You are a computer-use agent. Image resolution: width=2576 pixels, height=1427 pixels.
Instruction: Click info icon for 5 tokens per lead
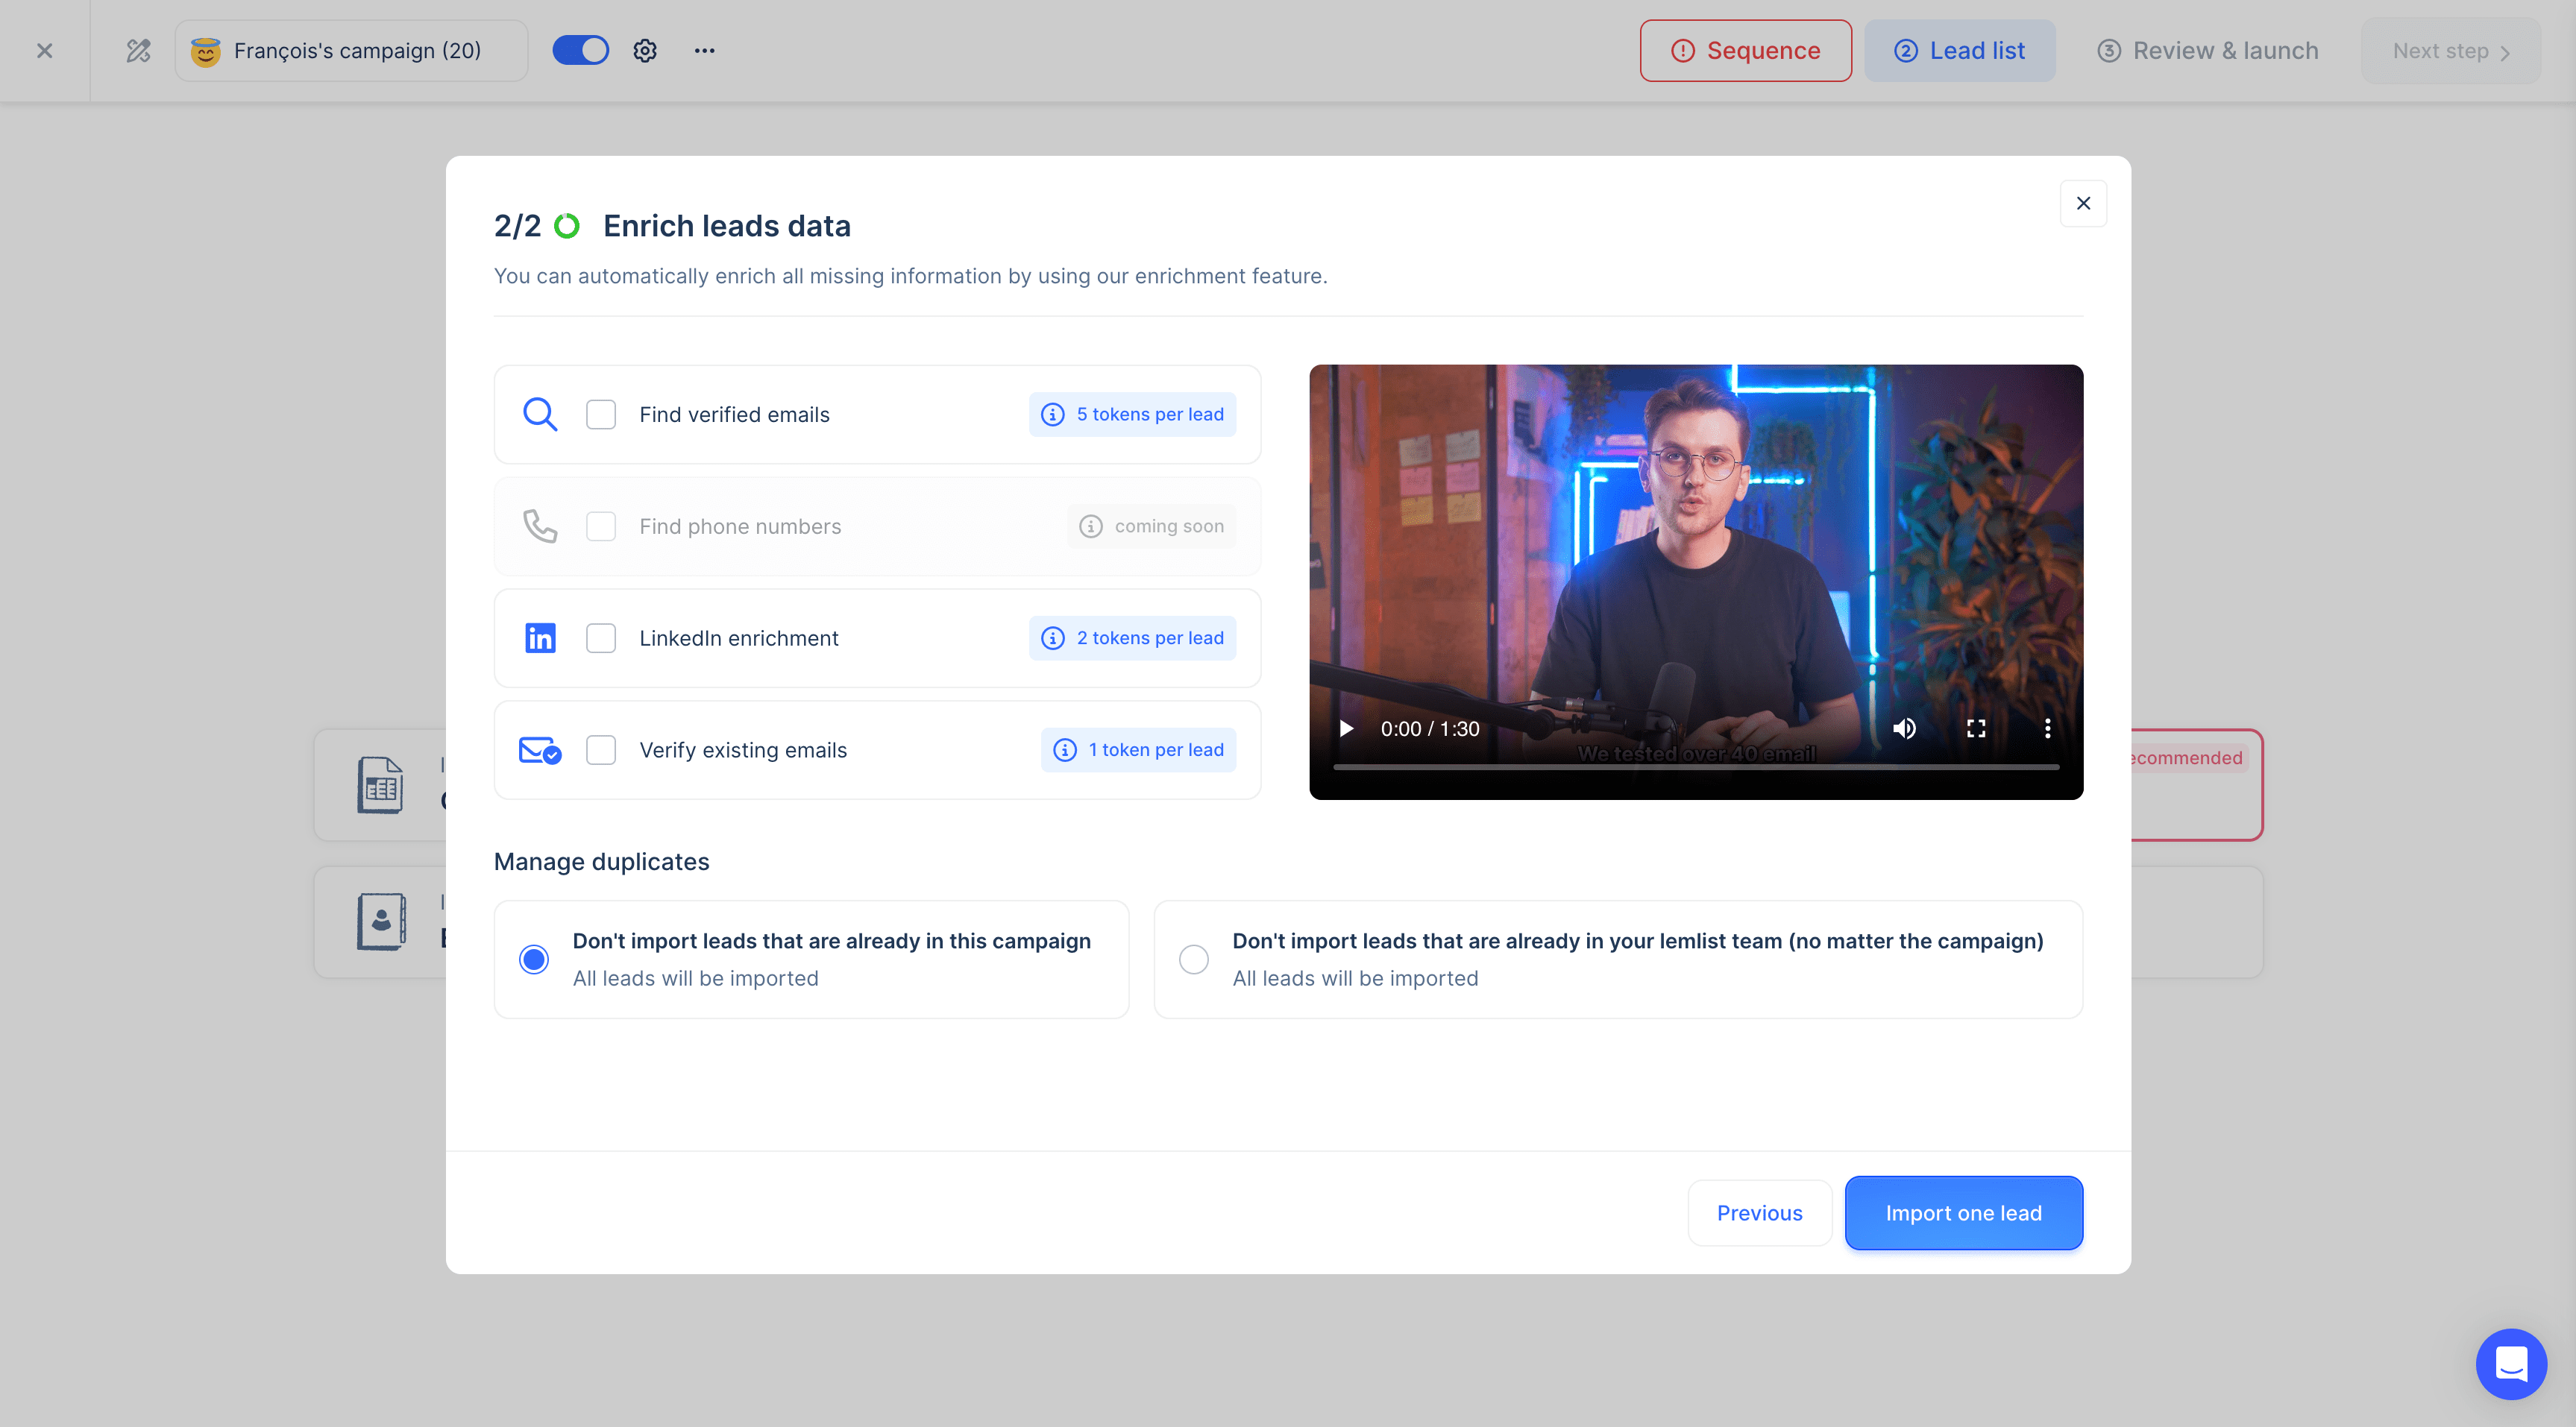pyautogui.click(x=1053, y=414)
